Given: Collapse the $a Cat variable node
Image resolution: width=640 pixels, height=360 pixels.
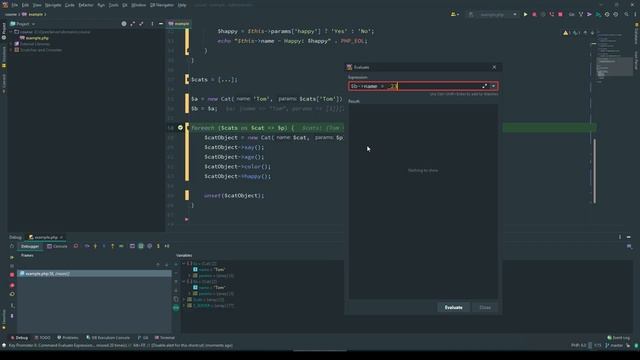Looking at the screenshot, I should (184, 264).
